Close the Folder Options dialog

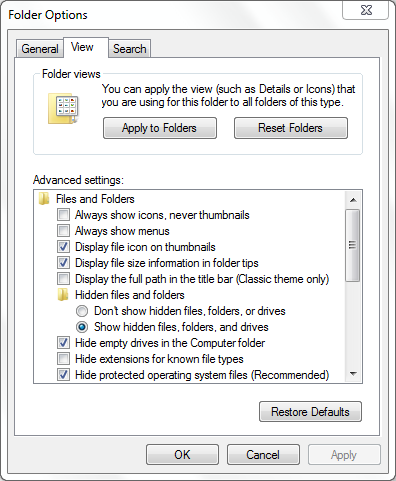pos(366,11)
